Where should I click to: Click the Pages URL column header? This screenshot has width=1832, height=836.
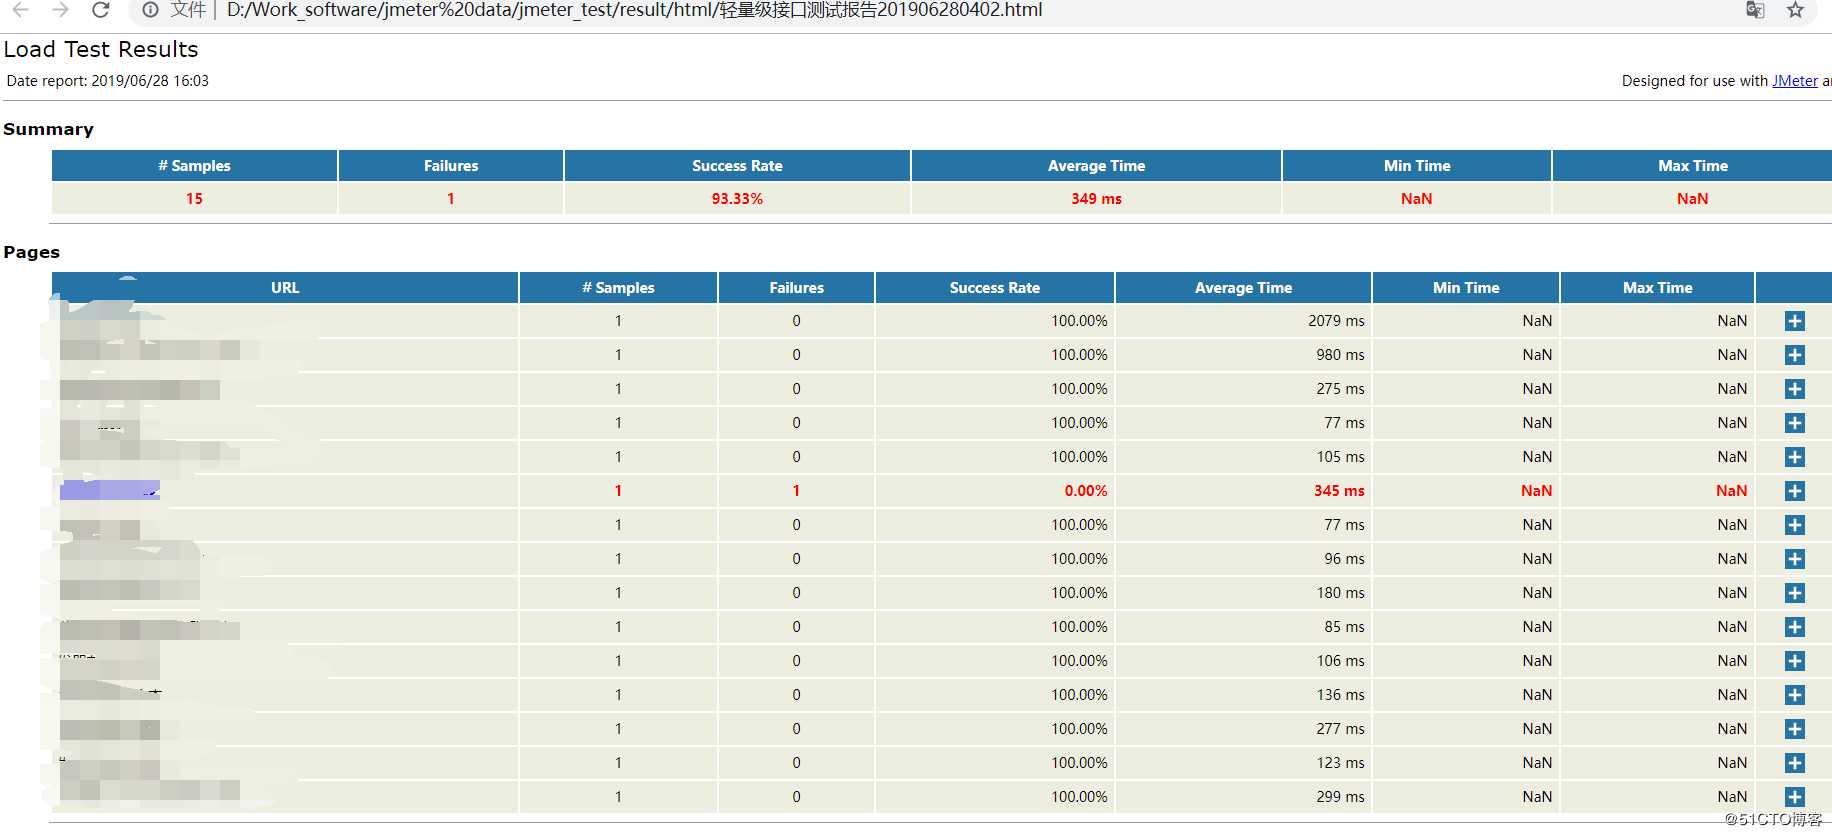pyautogui.click(x=285, y=288)
